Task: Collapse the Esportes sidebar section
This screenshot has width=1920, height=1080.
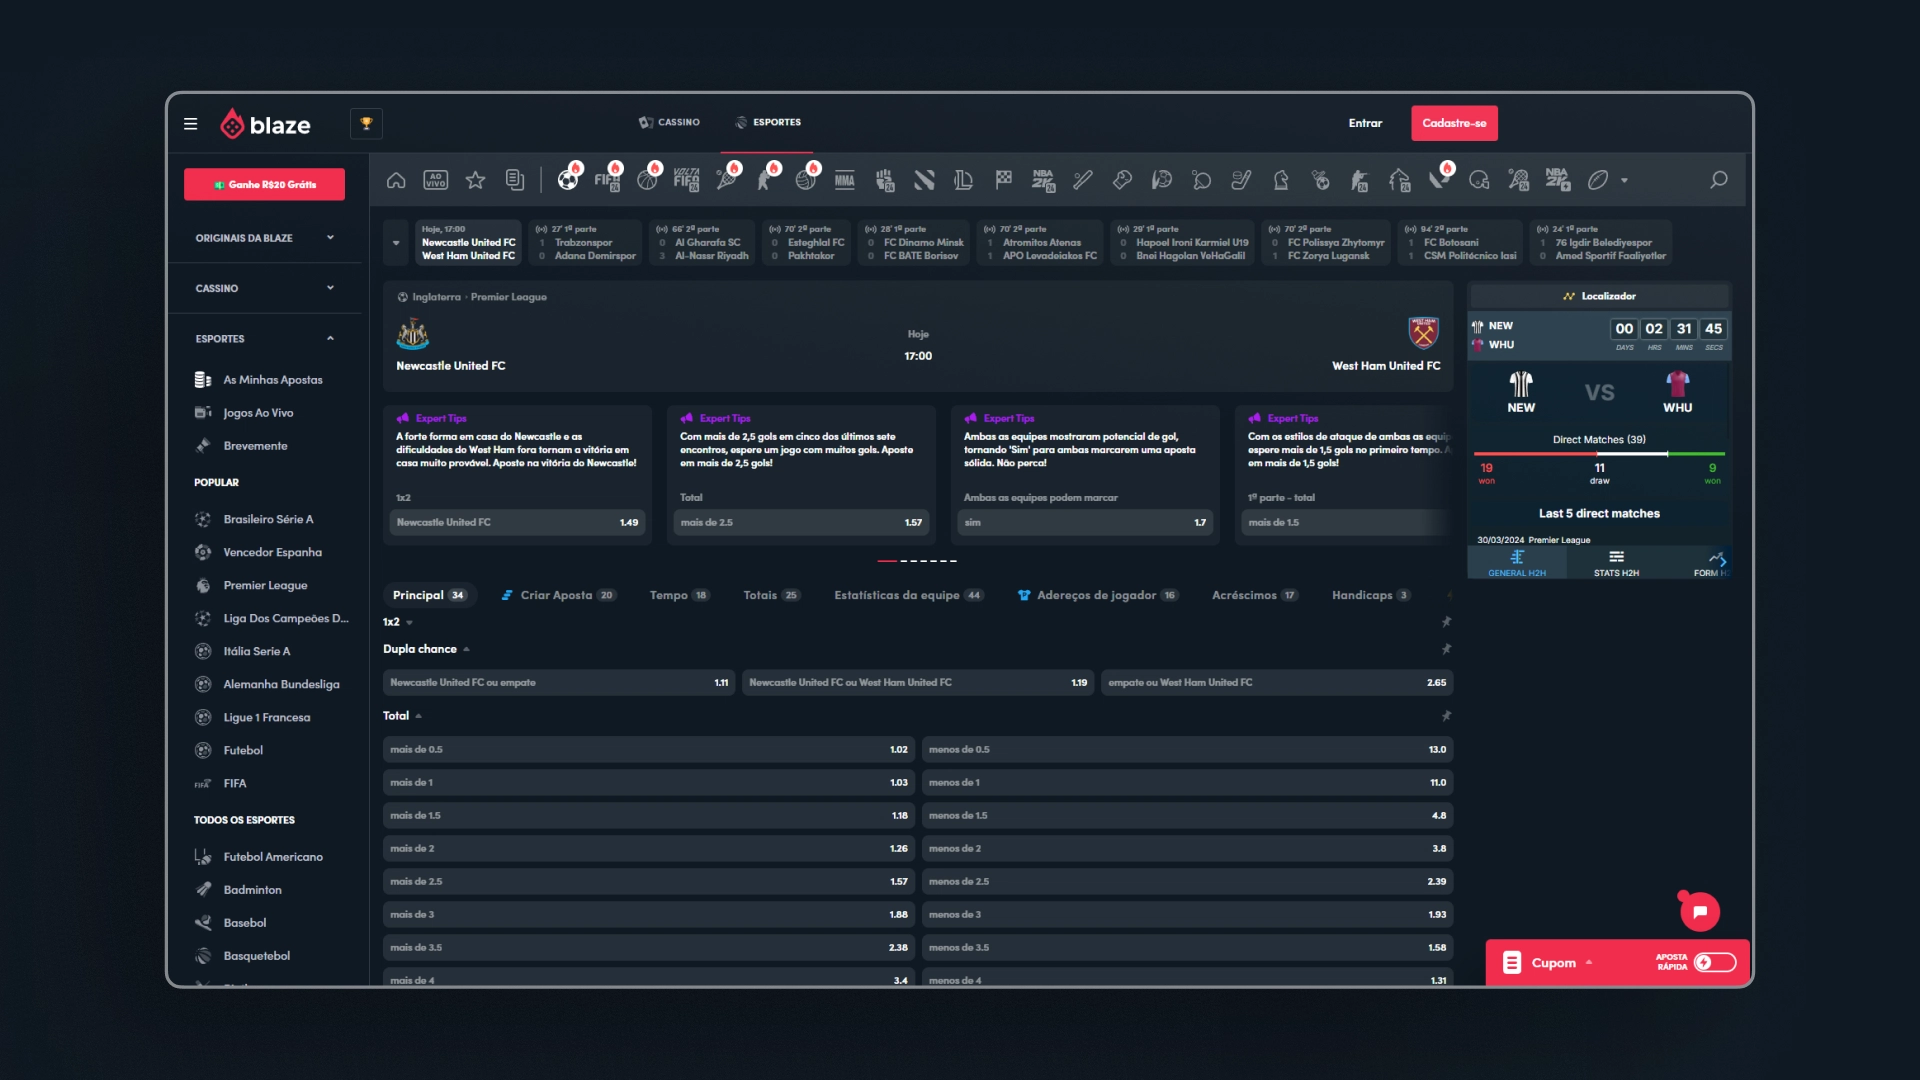Action: pyautogui.click(x=264, y=339)
